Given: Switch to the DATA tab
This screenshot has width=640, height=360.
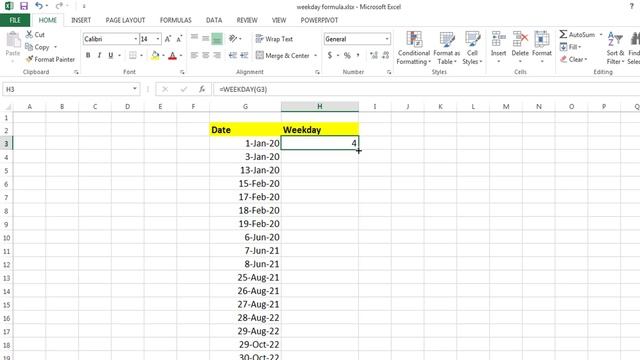Looking at the screenshot, I should point(214,20).
